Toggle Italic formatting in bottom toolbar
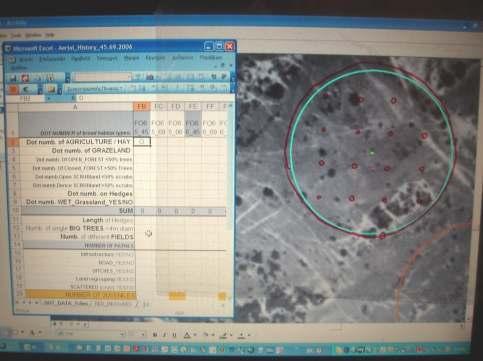This screenshot has height=361, width=483. [165, 335]
